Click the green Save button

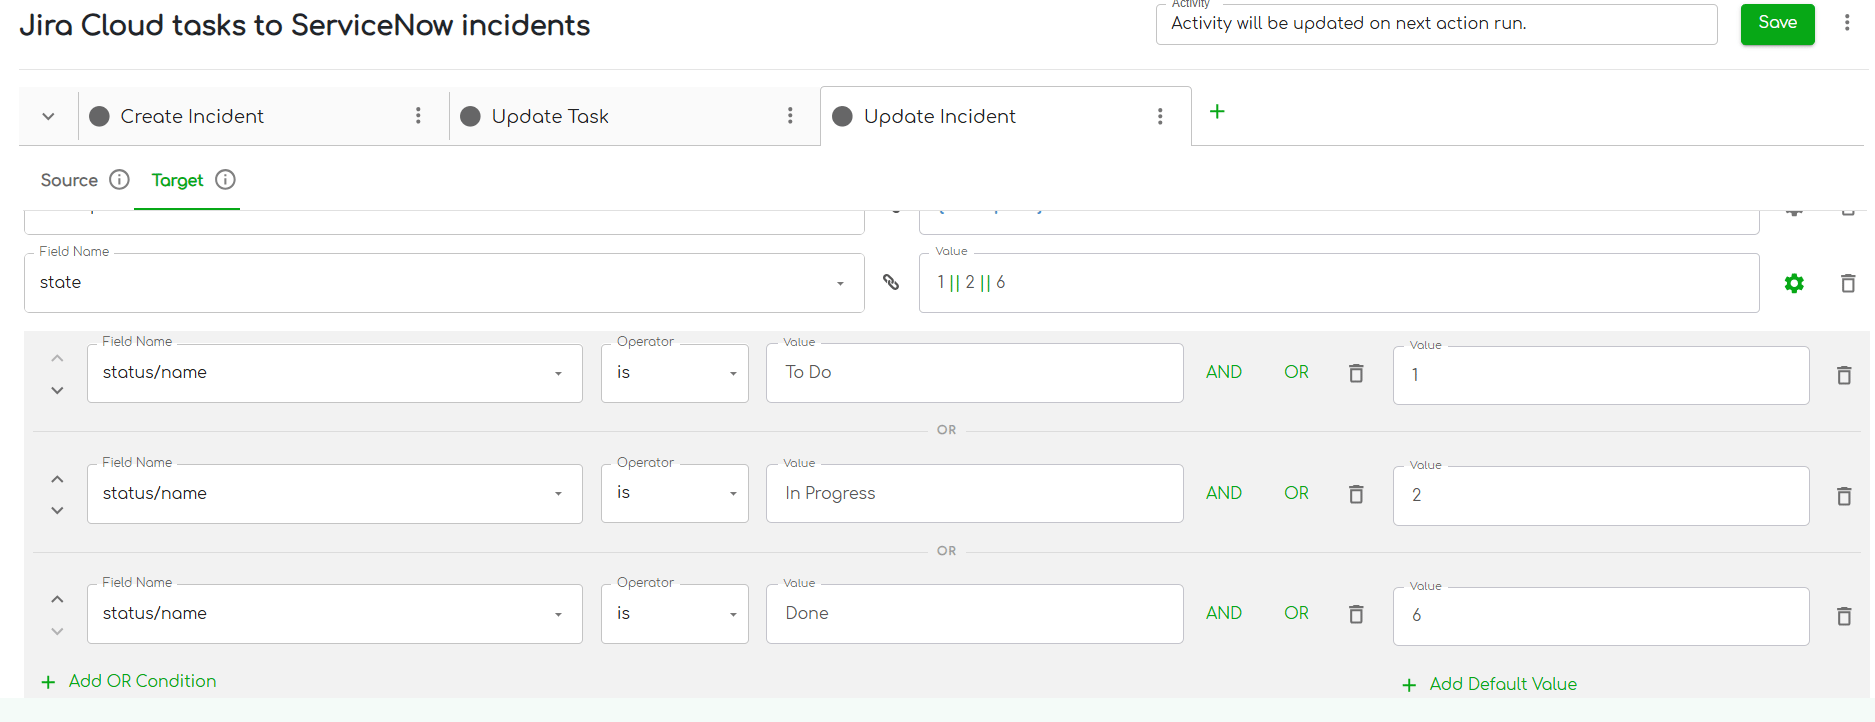pos(1777,24)
